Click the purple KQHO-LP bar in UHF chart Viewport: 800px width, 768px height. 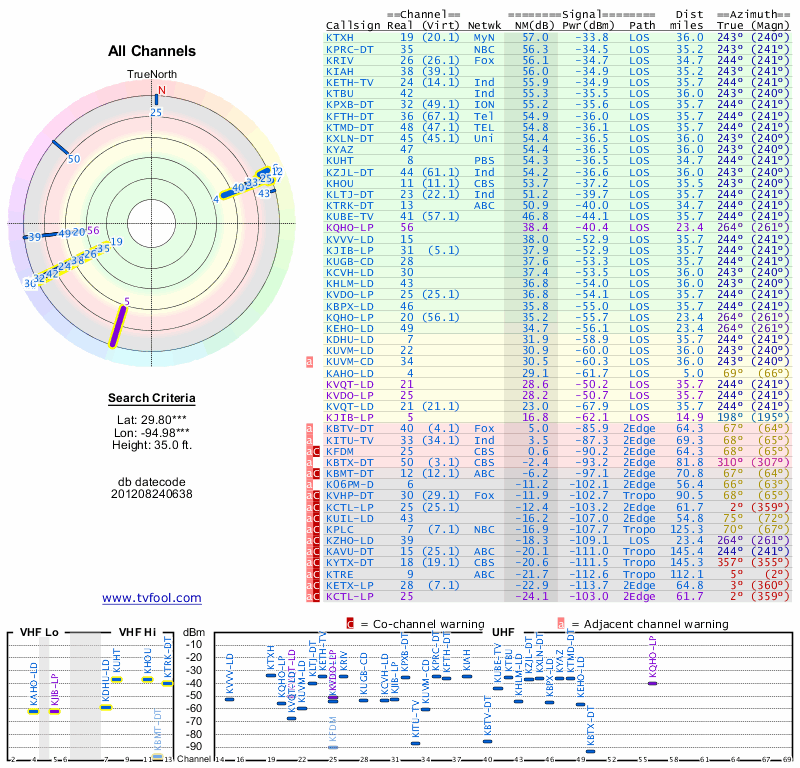tap(652, 682)
